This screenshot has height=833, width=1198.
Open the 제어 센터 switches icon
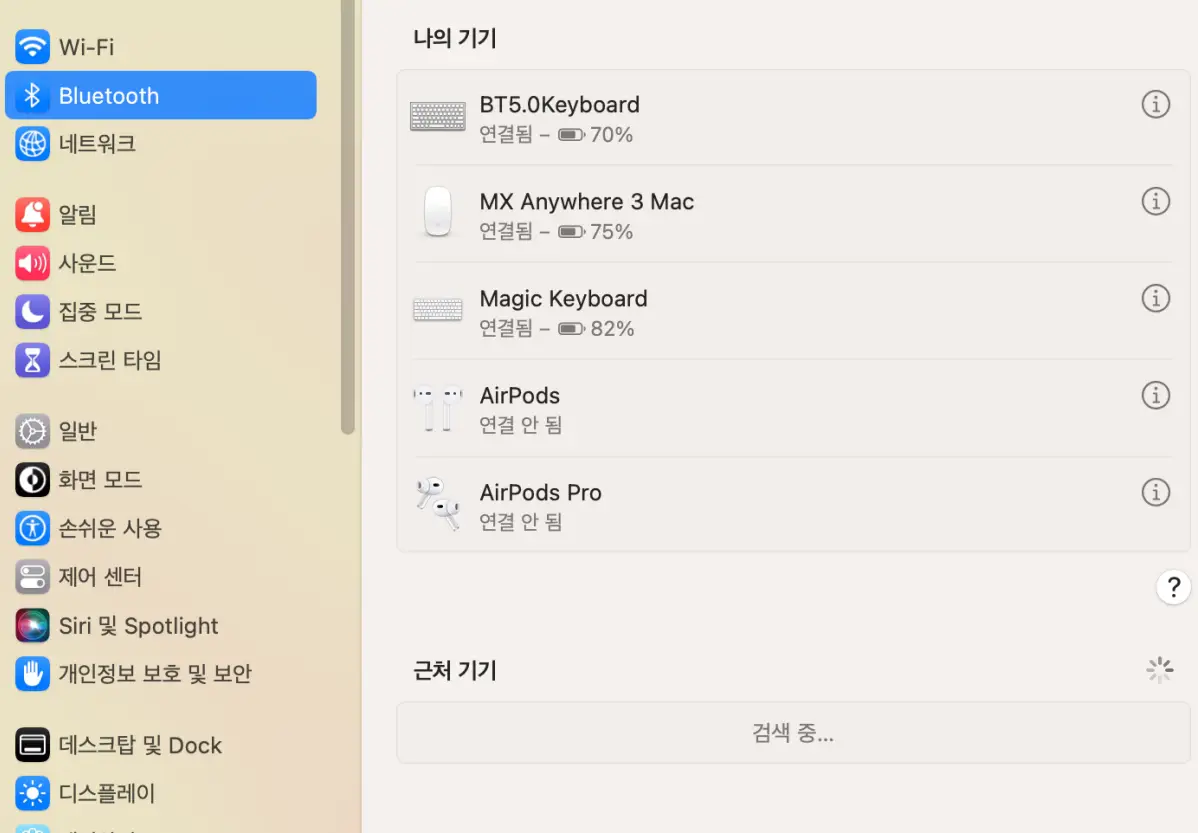click(x=32, y=577)
